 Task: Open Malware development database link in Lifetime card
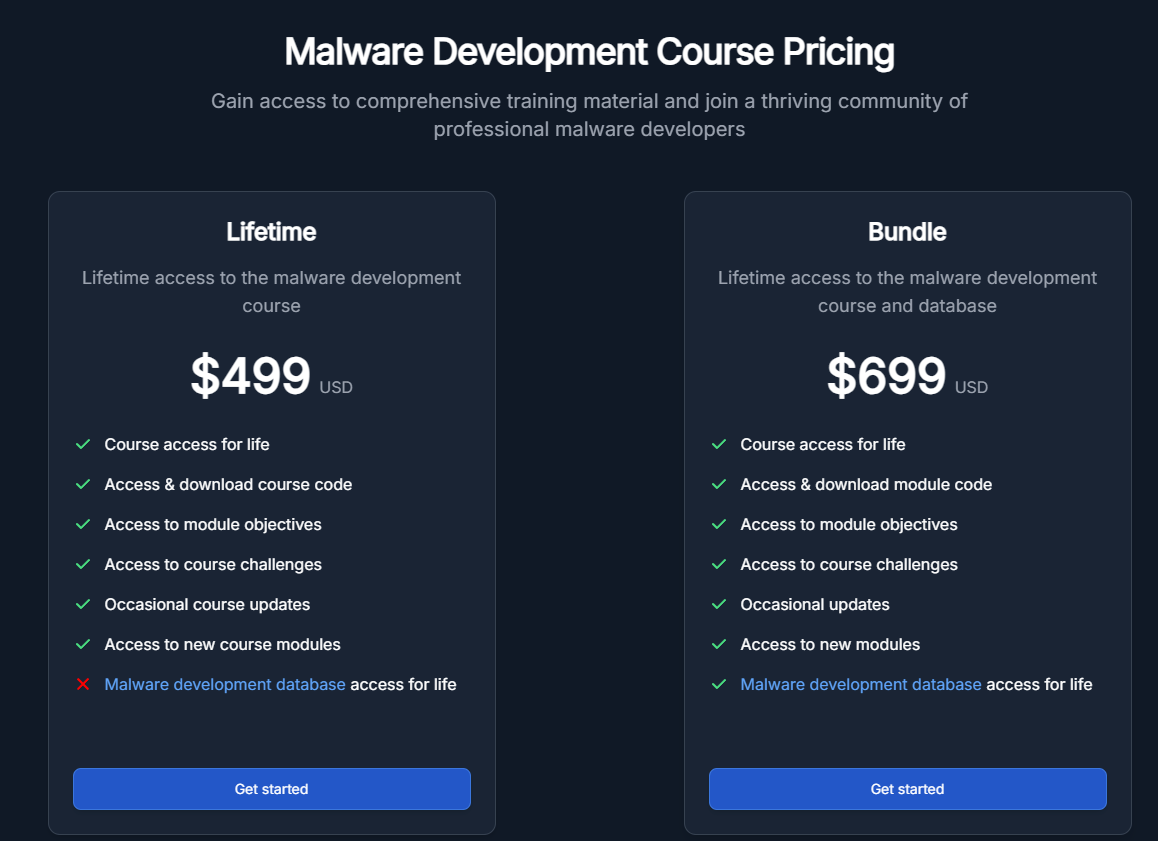click(x=225, y=685)
